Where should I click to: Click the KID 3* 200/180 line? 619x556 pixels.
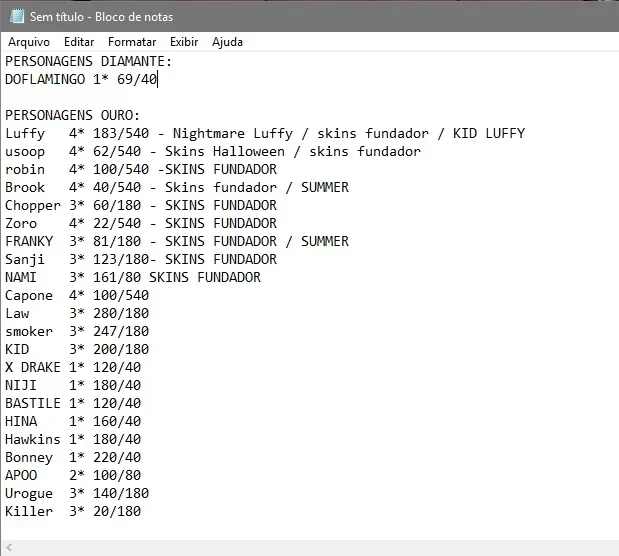77,349
